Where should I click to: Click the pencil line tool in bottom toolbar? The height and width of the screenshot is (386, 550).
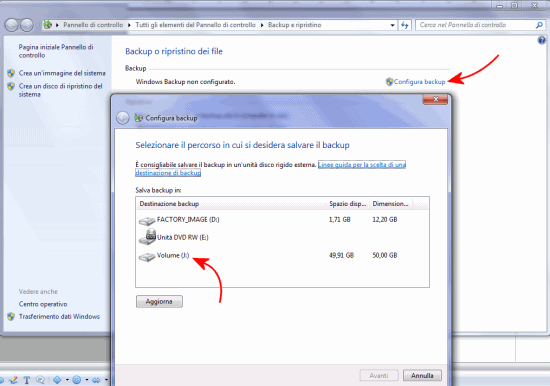click(x=13, y=380)
